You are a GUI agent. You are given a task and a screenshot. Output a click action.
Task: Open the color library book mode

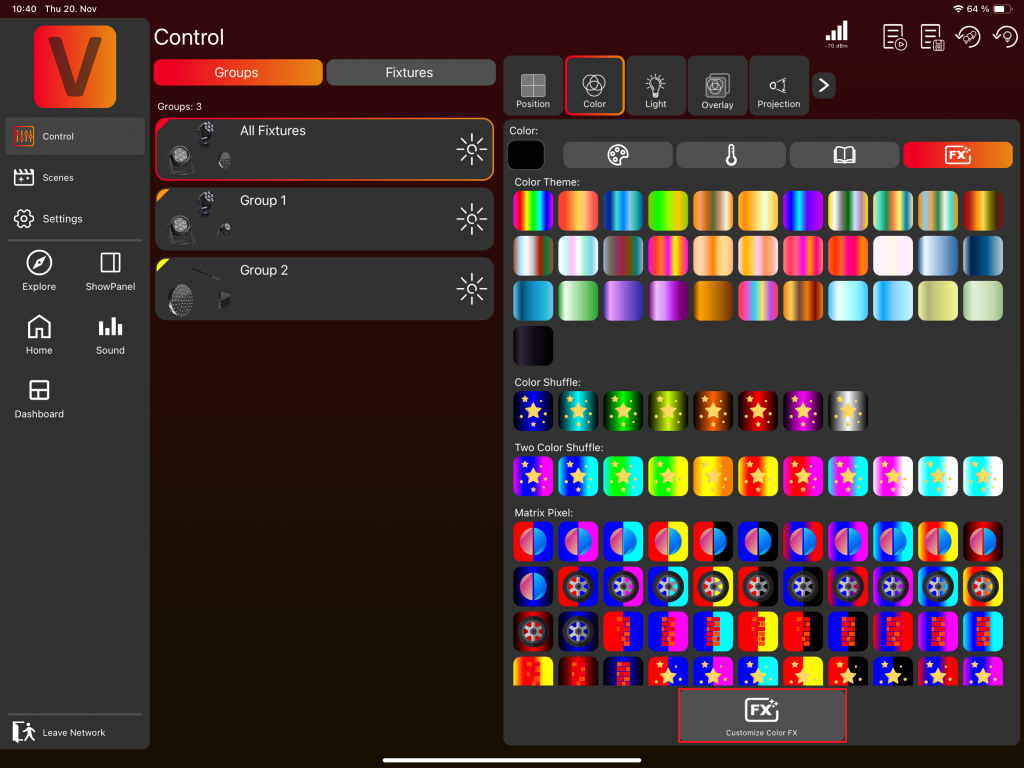tap(844, 155)
